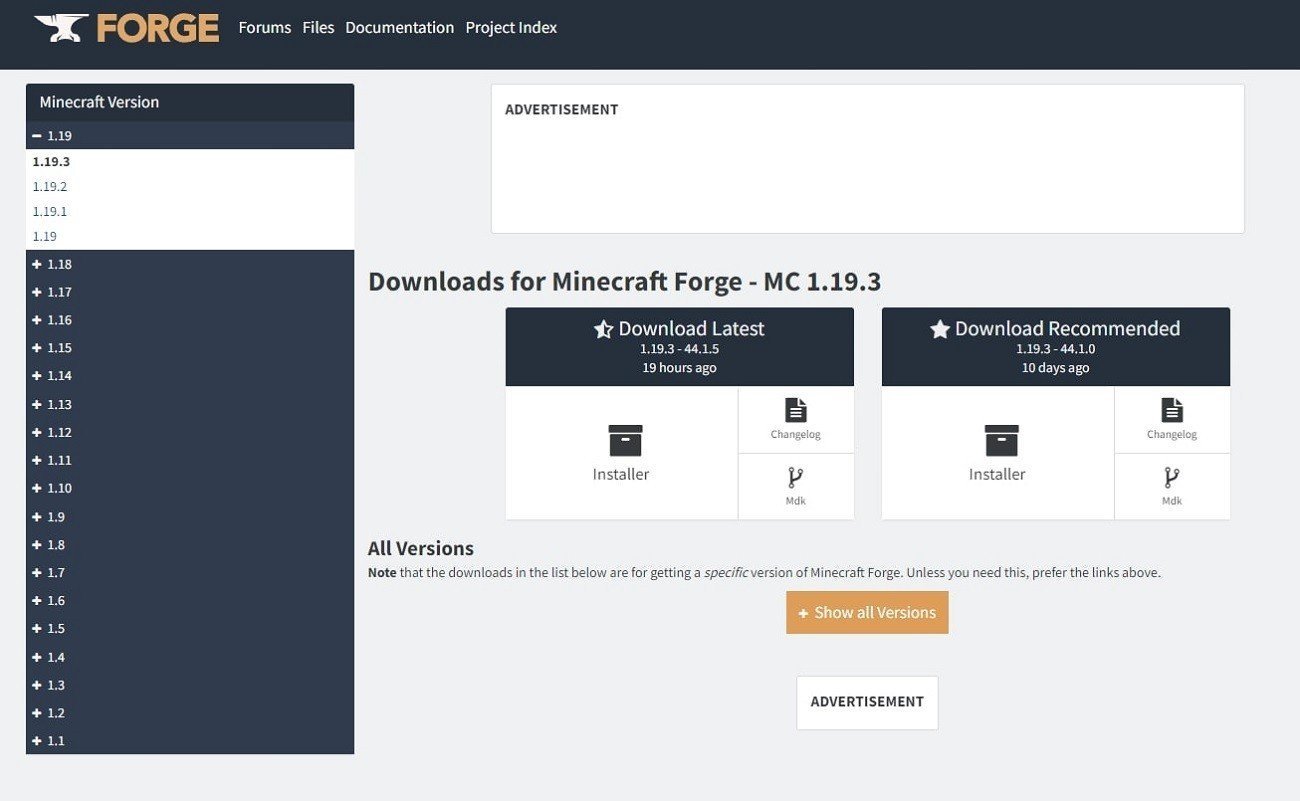
Task: Download the Recommended 44.1.0 Installer
Action: click(x=997, y=453)
